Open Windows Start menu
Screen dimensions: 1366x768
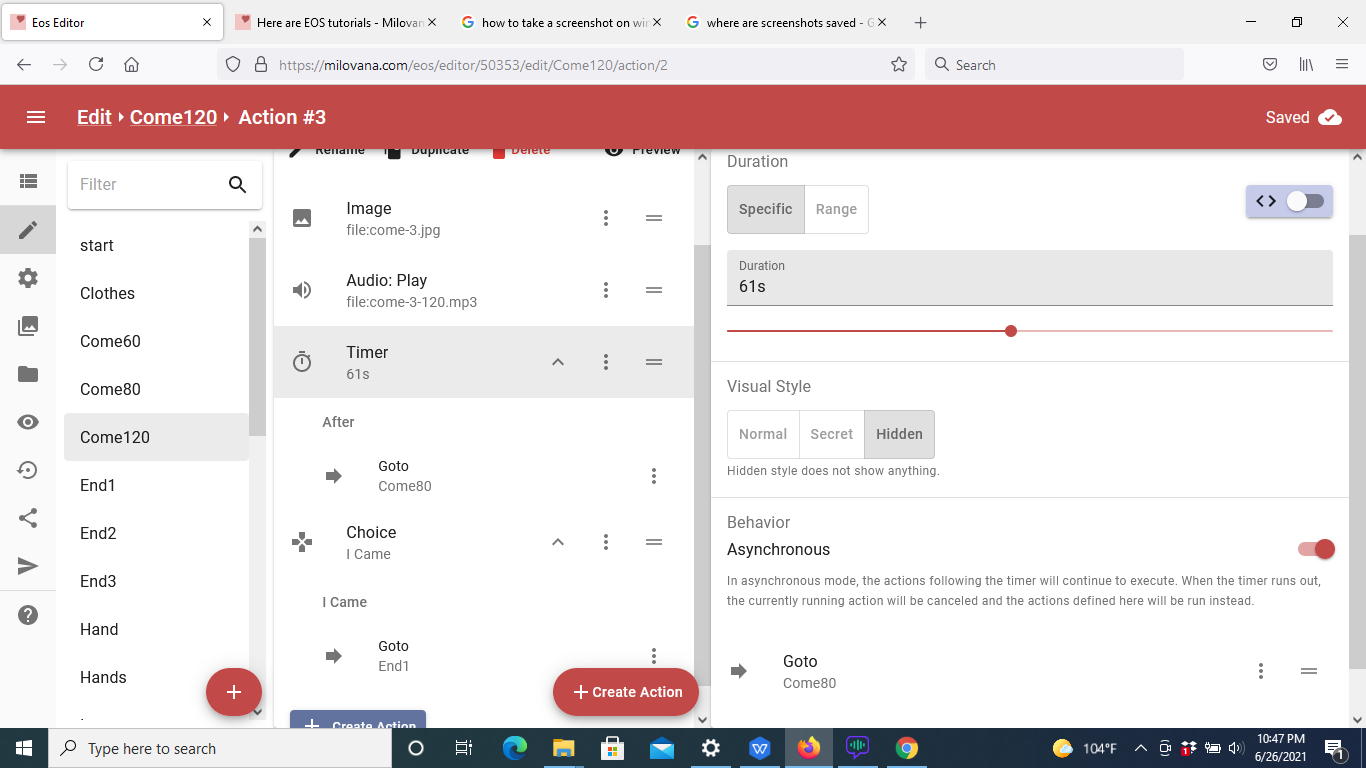click(x=24, y=748)
